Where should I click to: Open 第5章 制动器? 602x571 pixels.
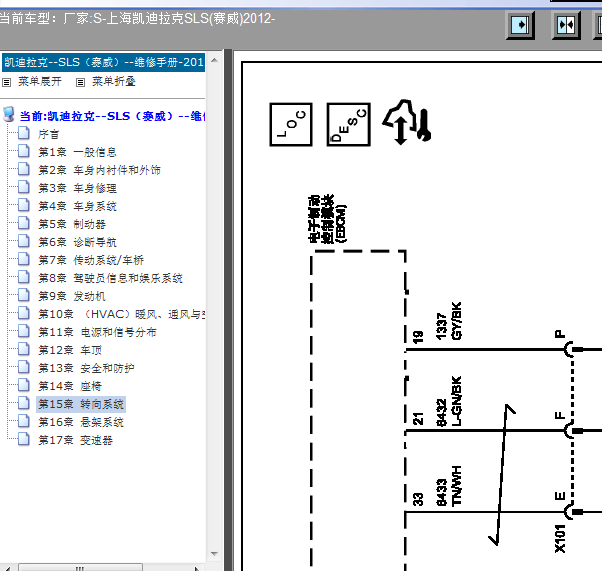pos(71,224)
